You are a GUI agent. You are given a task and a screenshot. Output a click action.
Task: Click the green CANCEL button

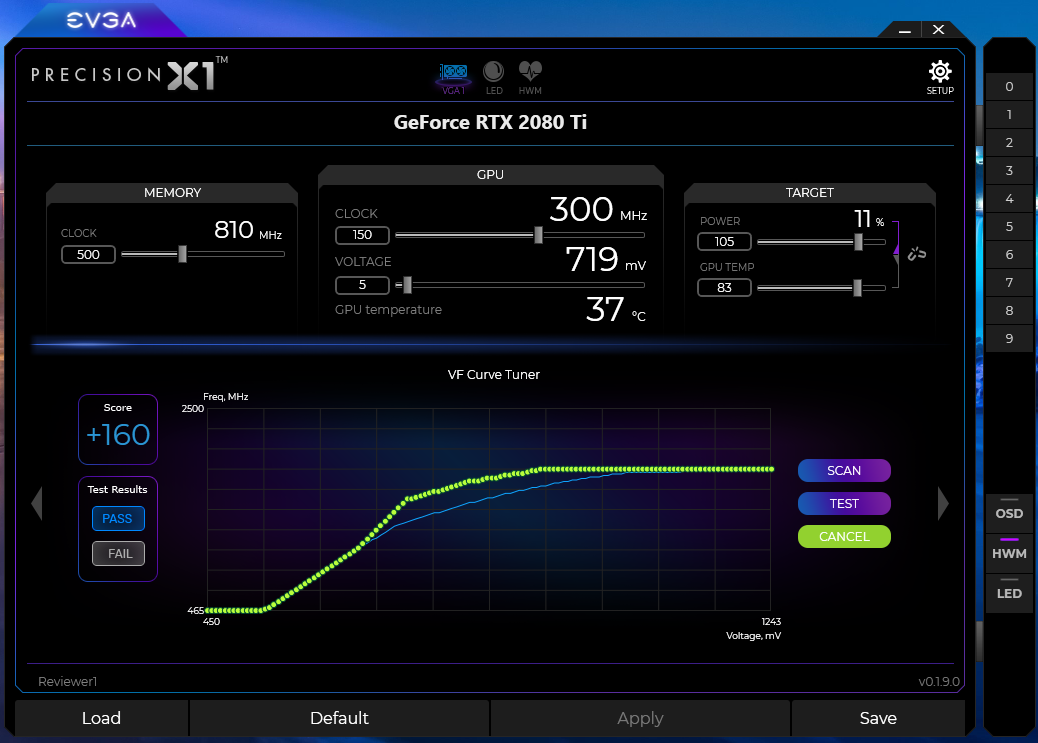point(844,536)
